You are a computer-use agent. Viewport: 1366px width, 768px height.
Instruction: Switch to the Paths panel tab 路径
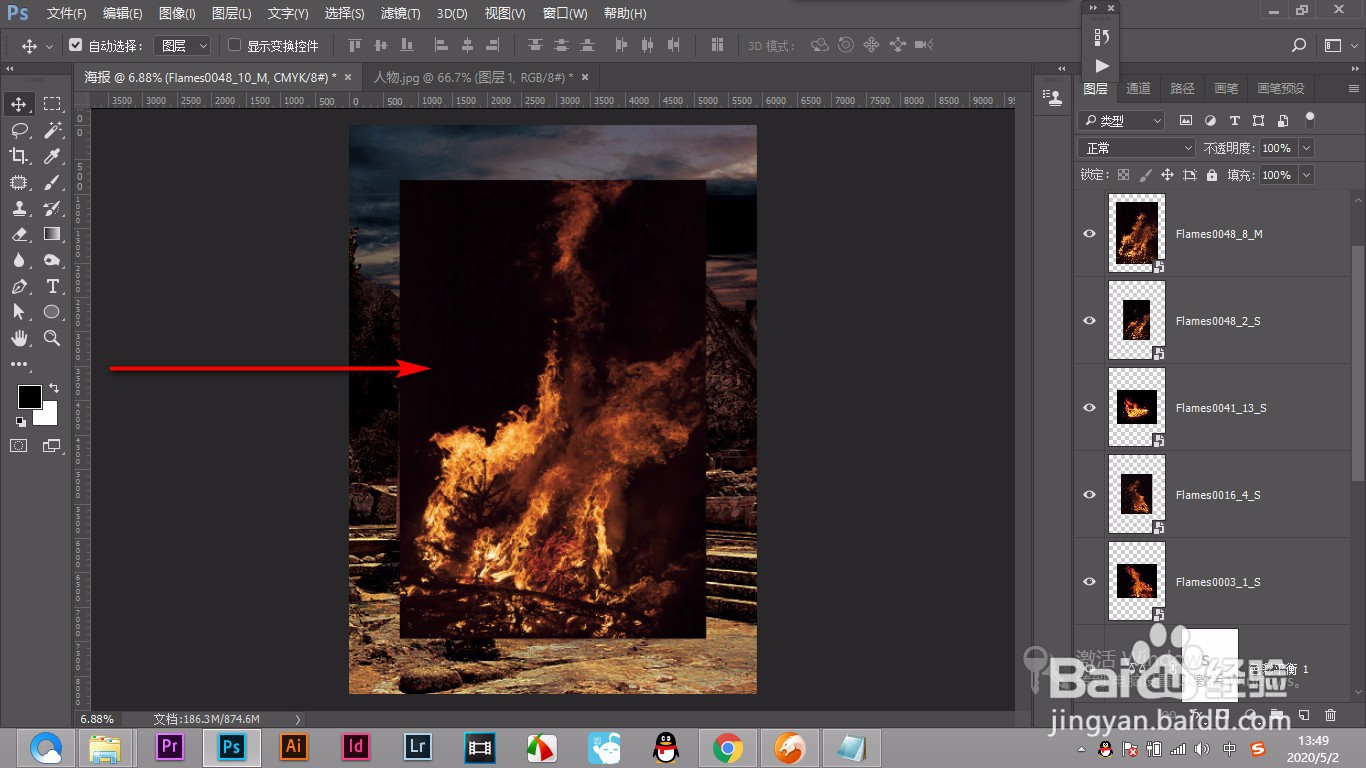[1183, 89]
